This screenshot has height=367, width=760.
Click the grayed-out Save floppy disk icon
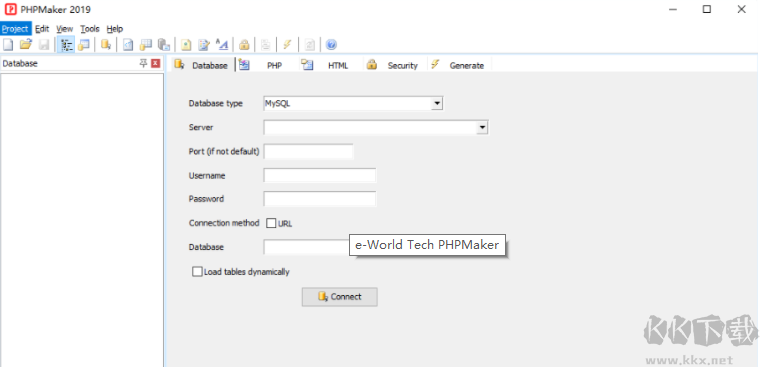(x=44, y=45)
